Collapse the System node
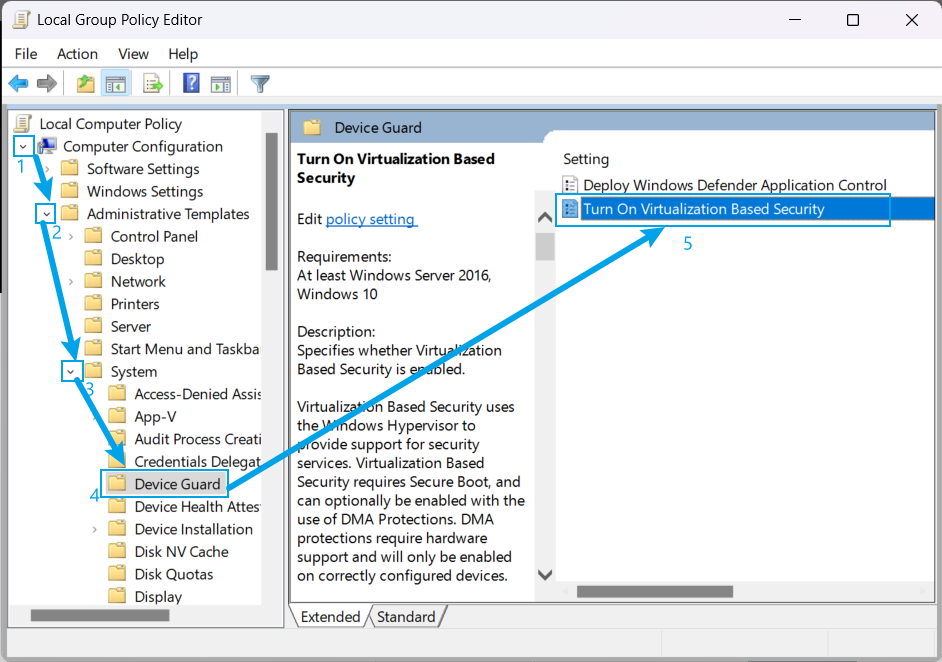Image resolution: width=942 pixels, height=662 pixels. click(x=71, y=372)
